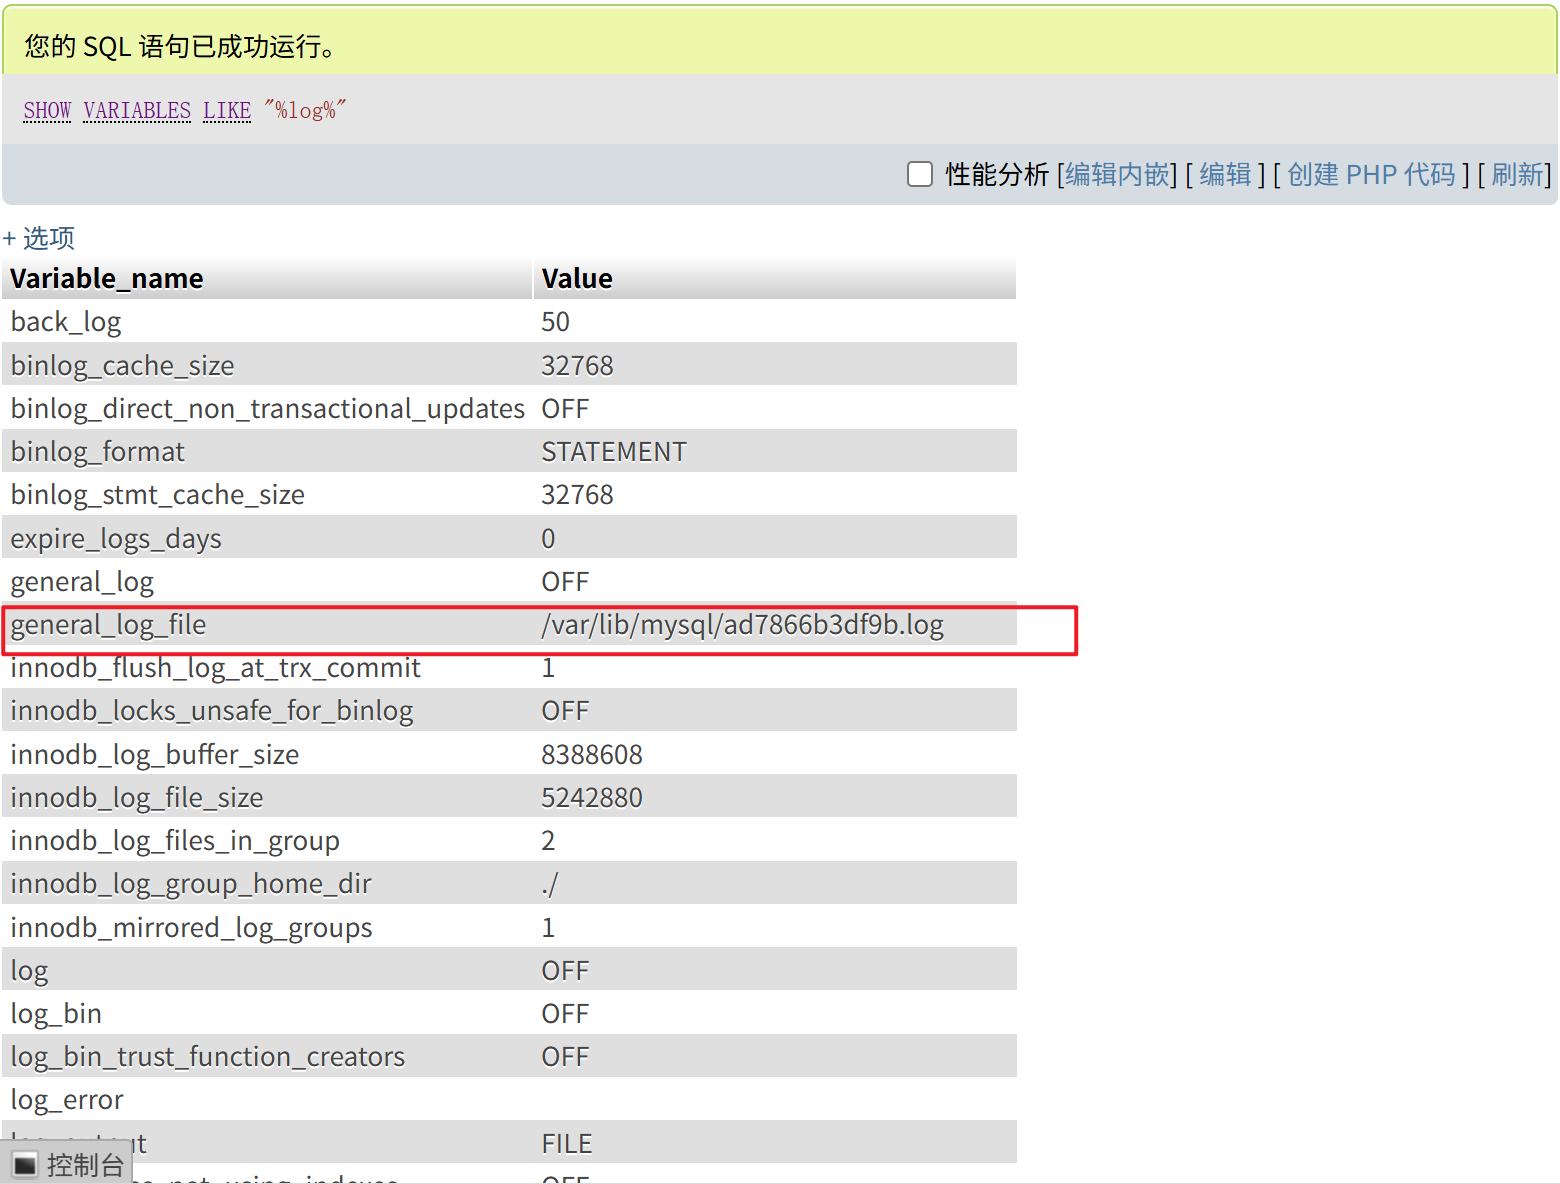This screenshot has width=1560, height=1184.
Task: Open documentation for the LIKE keyword
Action: point(226,110)
